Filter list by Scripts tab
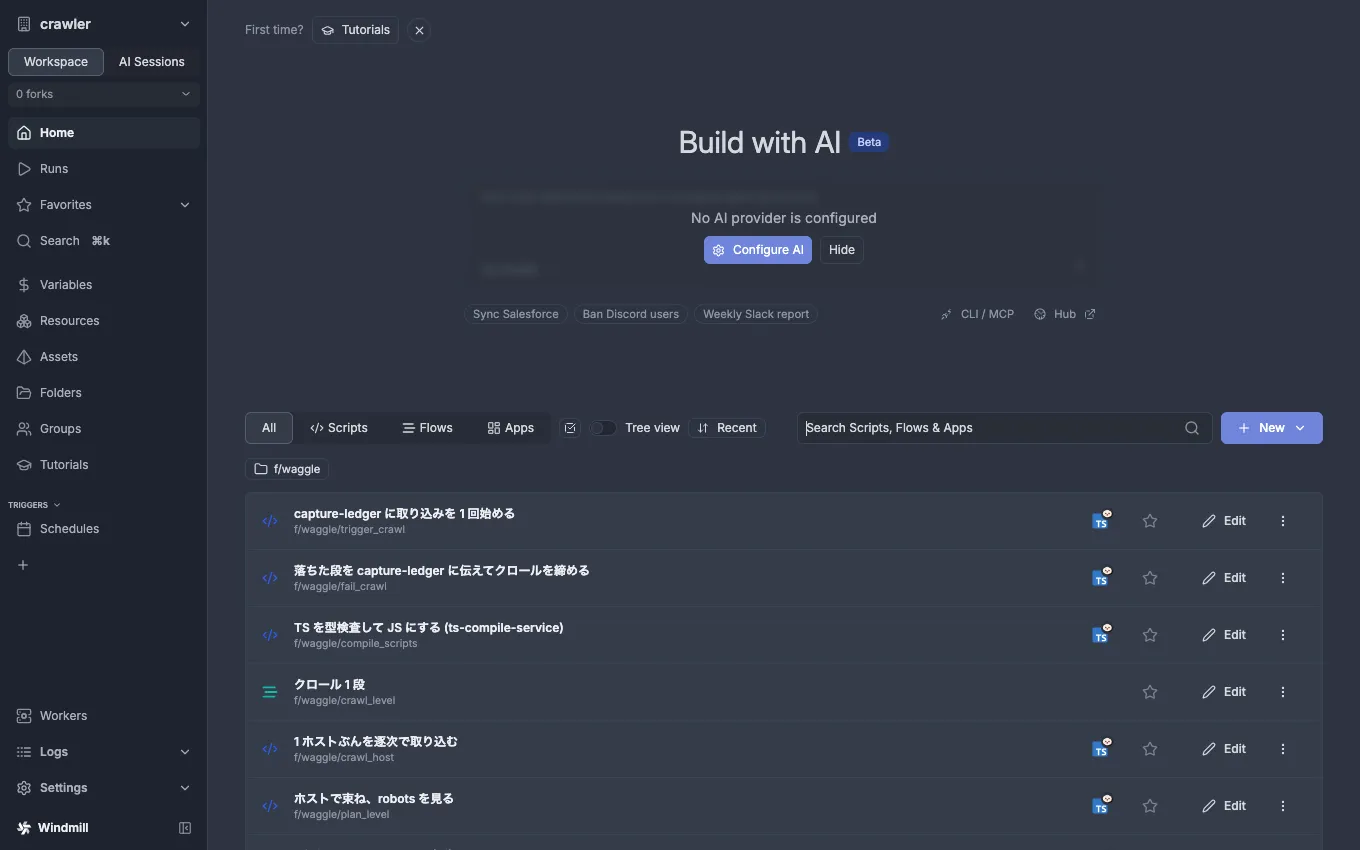This screenshot has width=1360, height=850. (339, 428)
